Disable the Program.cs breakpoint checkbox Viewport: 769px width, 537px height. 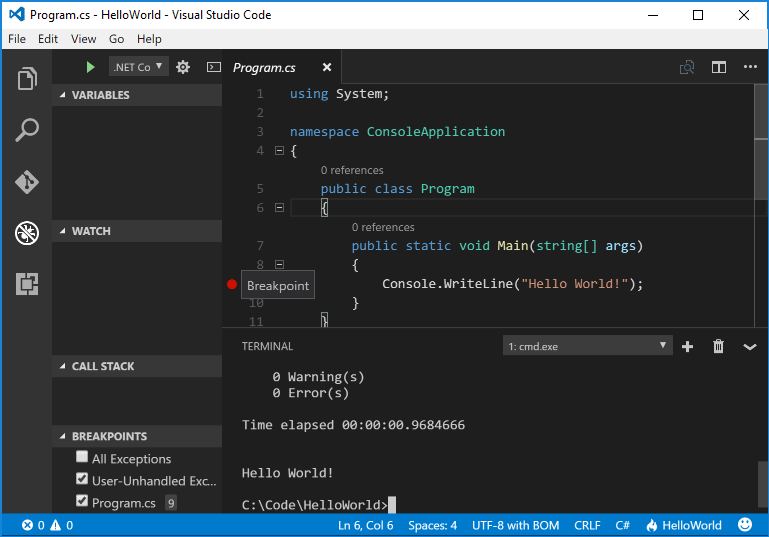[x=82, y=501]
